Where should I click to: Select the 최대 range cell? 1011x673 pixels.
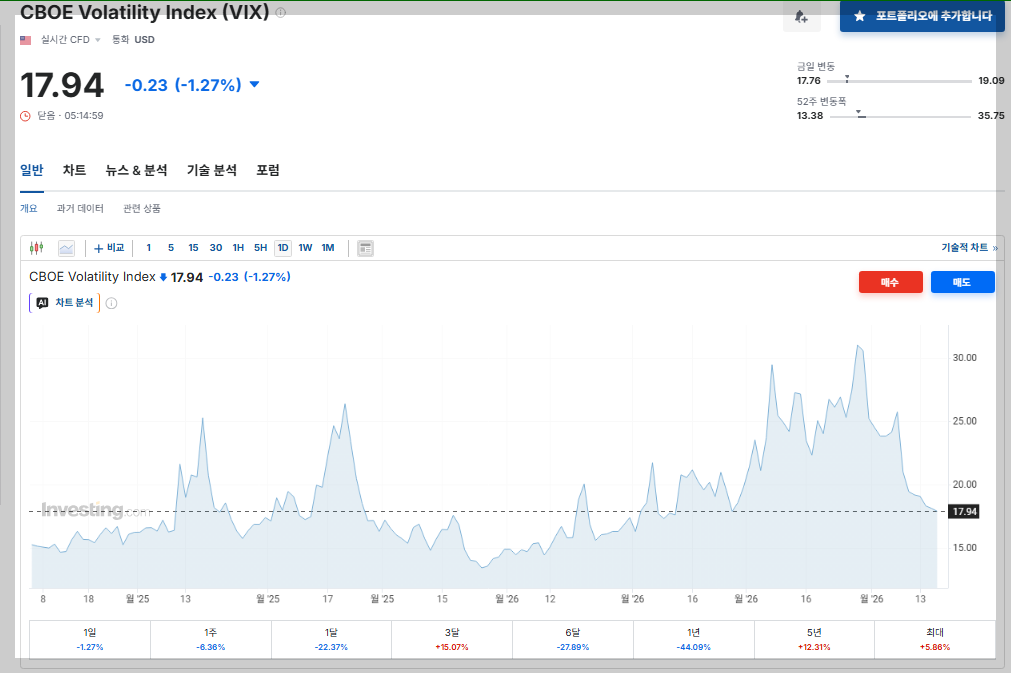coord(935,639)
